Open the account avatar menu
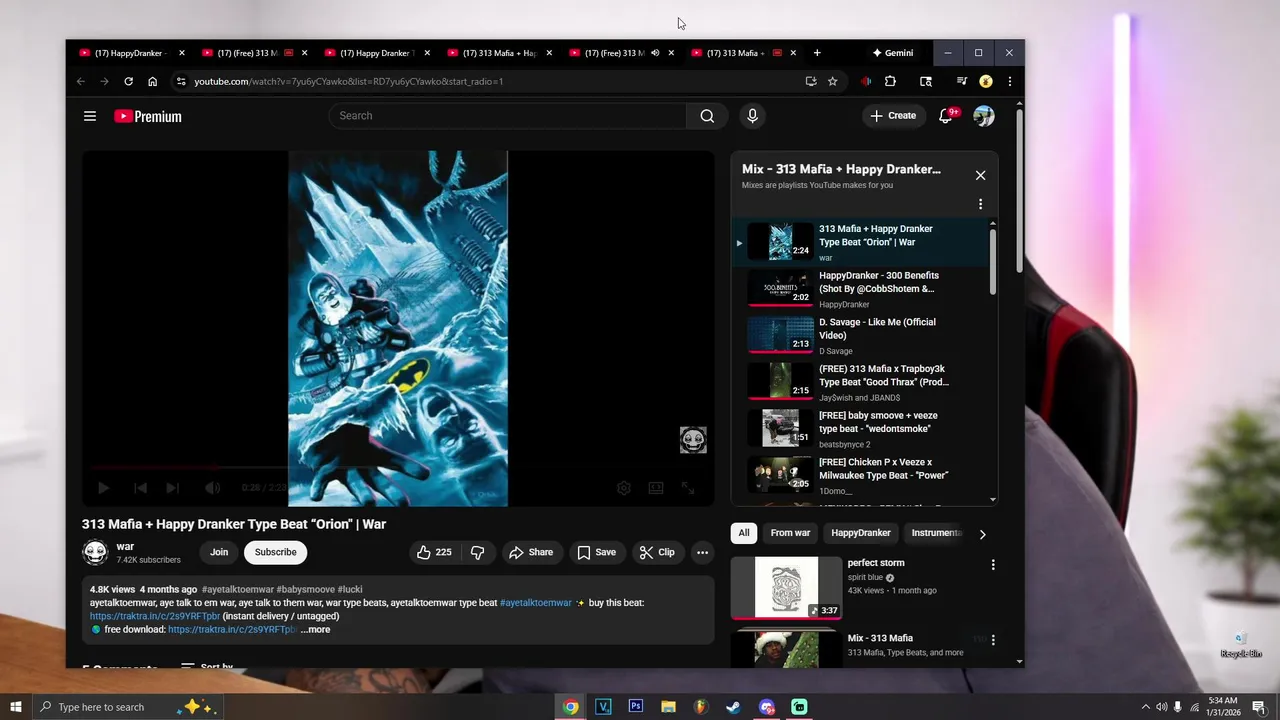 [984, 116]
